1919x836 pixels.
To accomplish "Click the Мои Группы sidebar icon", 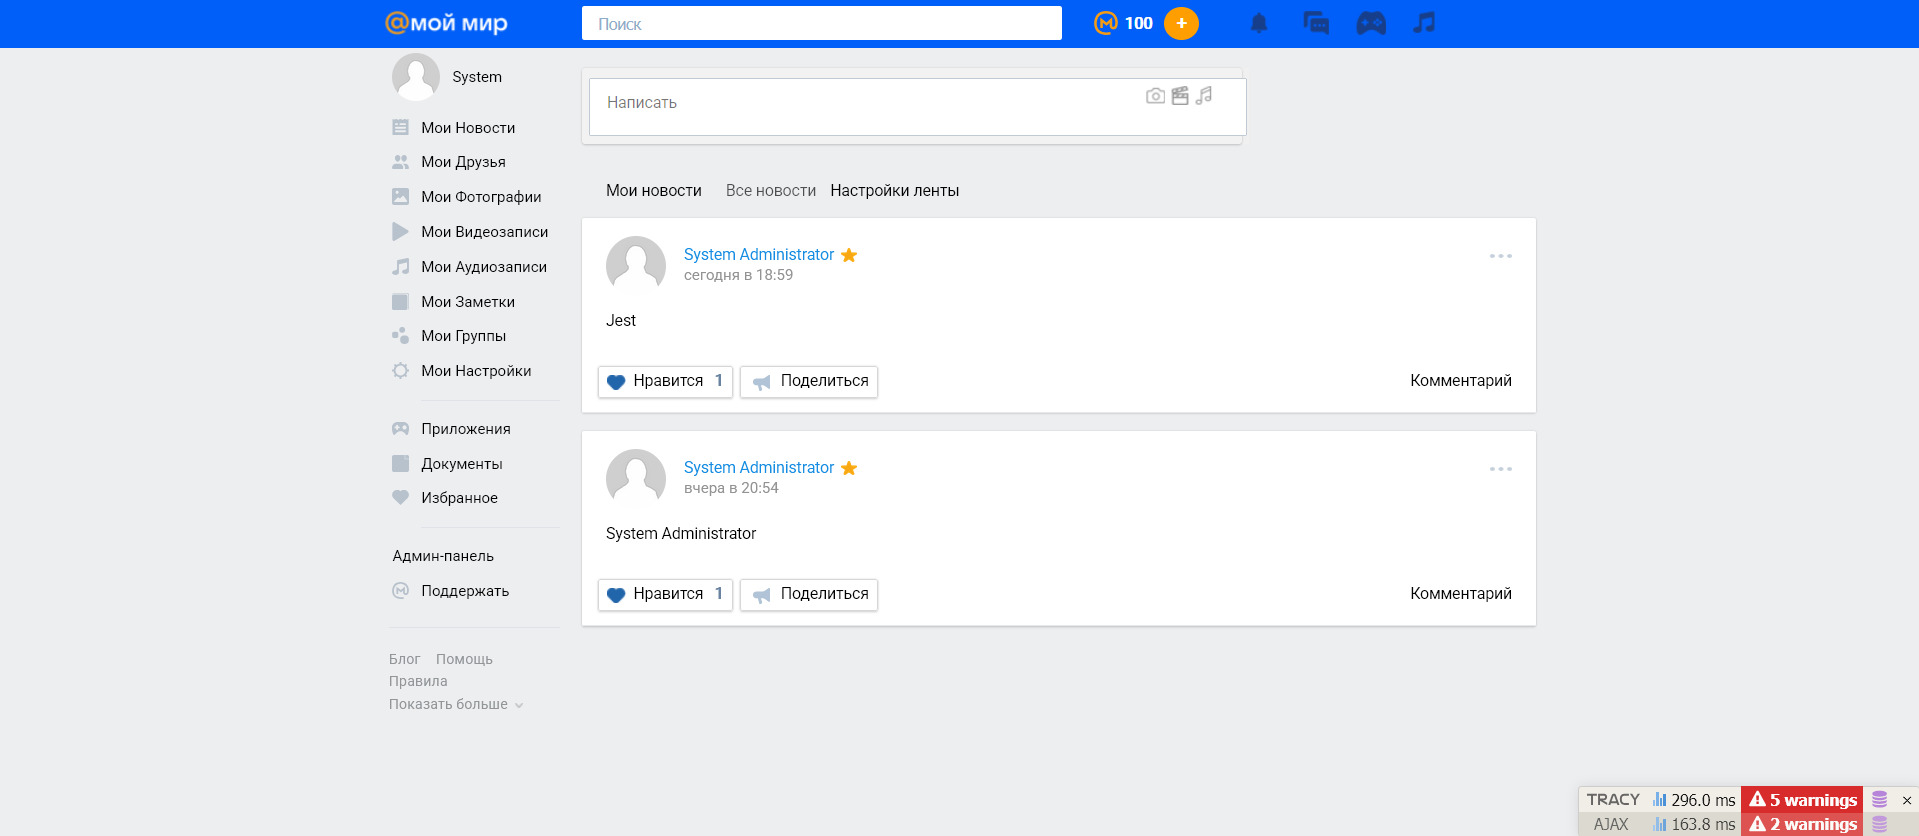I will click(x=400, y=336).
